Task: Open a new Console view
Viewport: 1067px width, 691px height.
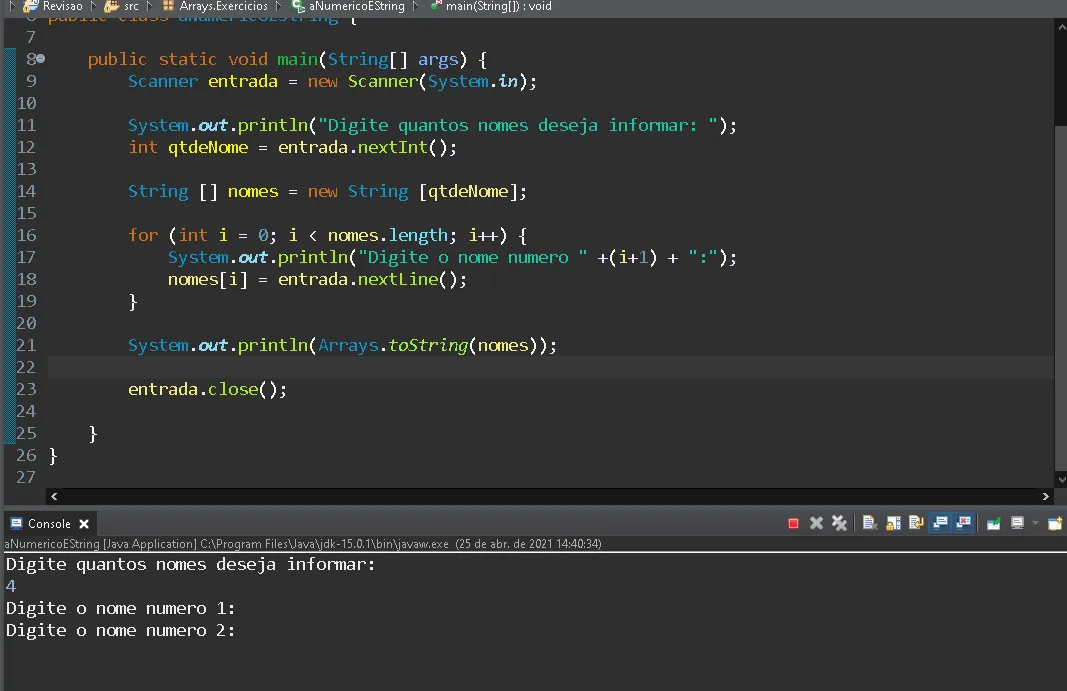Action: tap(1056, 522)
